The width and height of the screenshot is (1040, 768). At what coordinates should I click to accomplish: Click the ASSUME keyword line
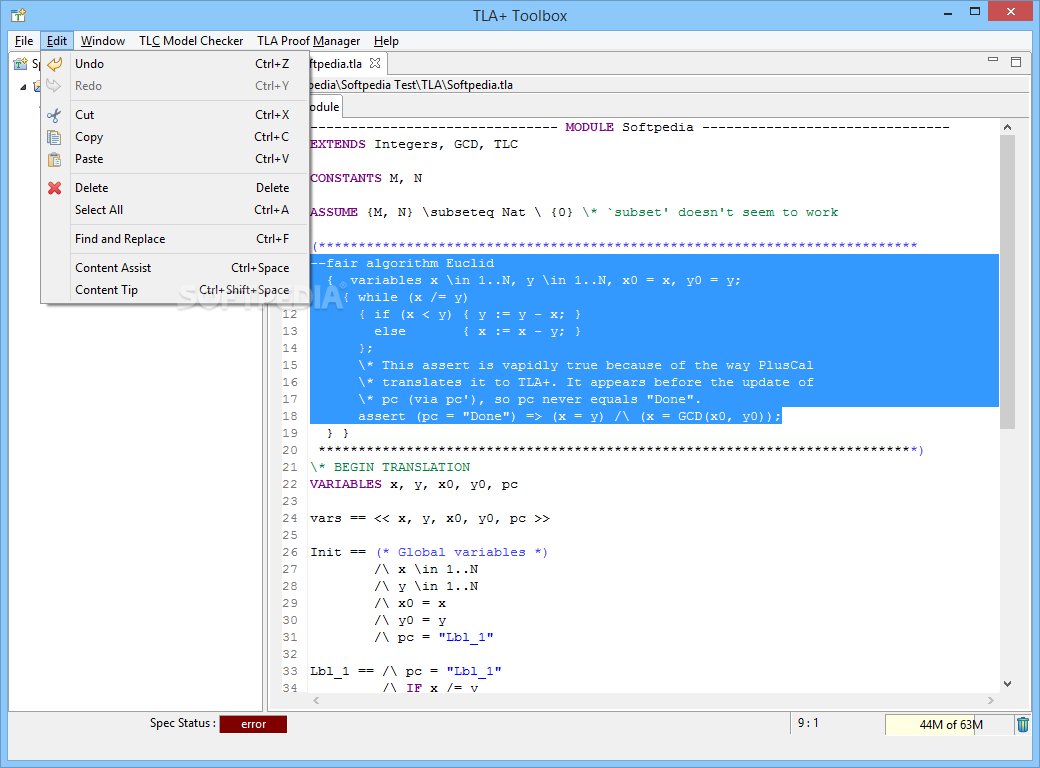(574, 212)
